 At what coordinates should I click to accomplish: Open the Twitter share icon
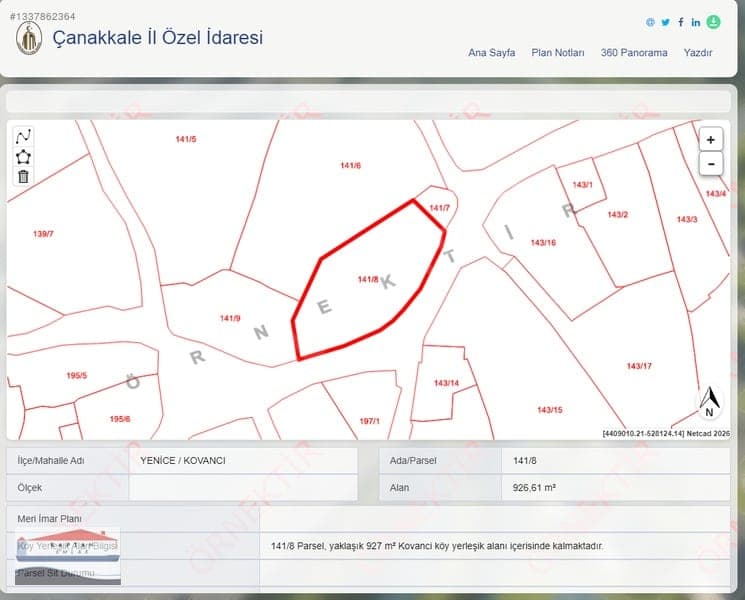pyautogui.click(x=666, y=22)
